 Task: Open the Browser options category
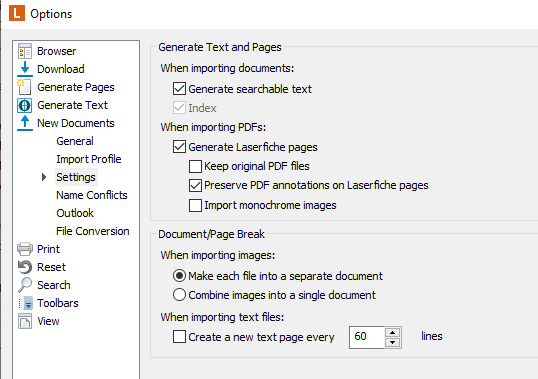57,51
